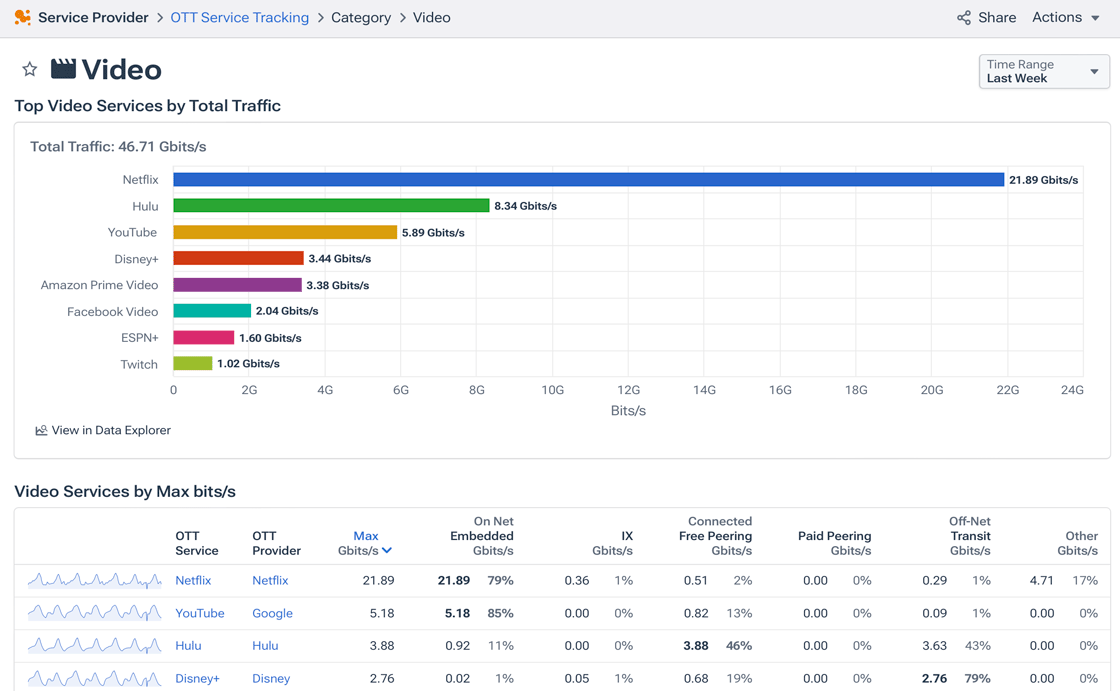Navigate to the Service Provider breadcrumb
This screenshot has height=691, width=1120.
coord(93,17)
